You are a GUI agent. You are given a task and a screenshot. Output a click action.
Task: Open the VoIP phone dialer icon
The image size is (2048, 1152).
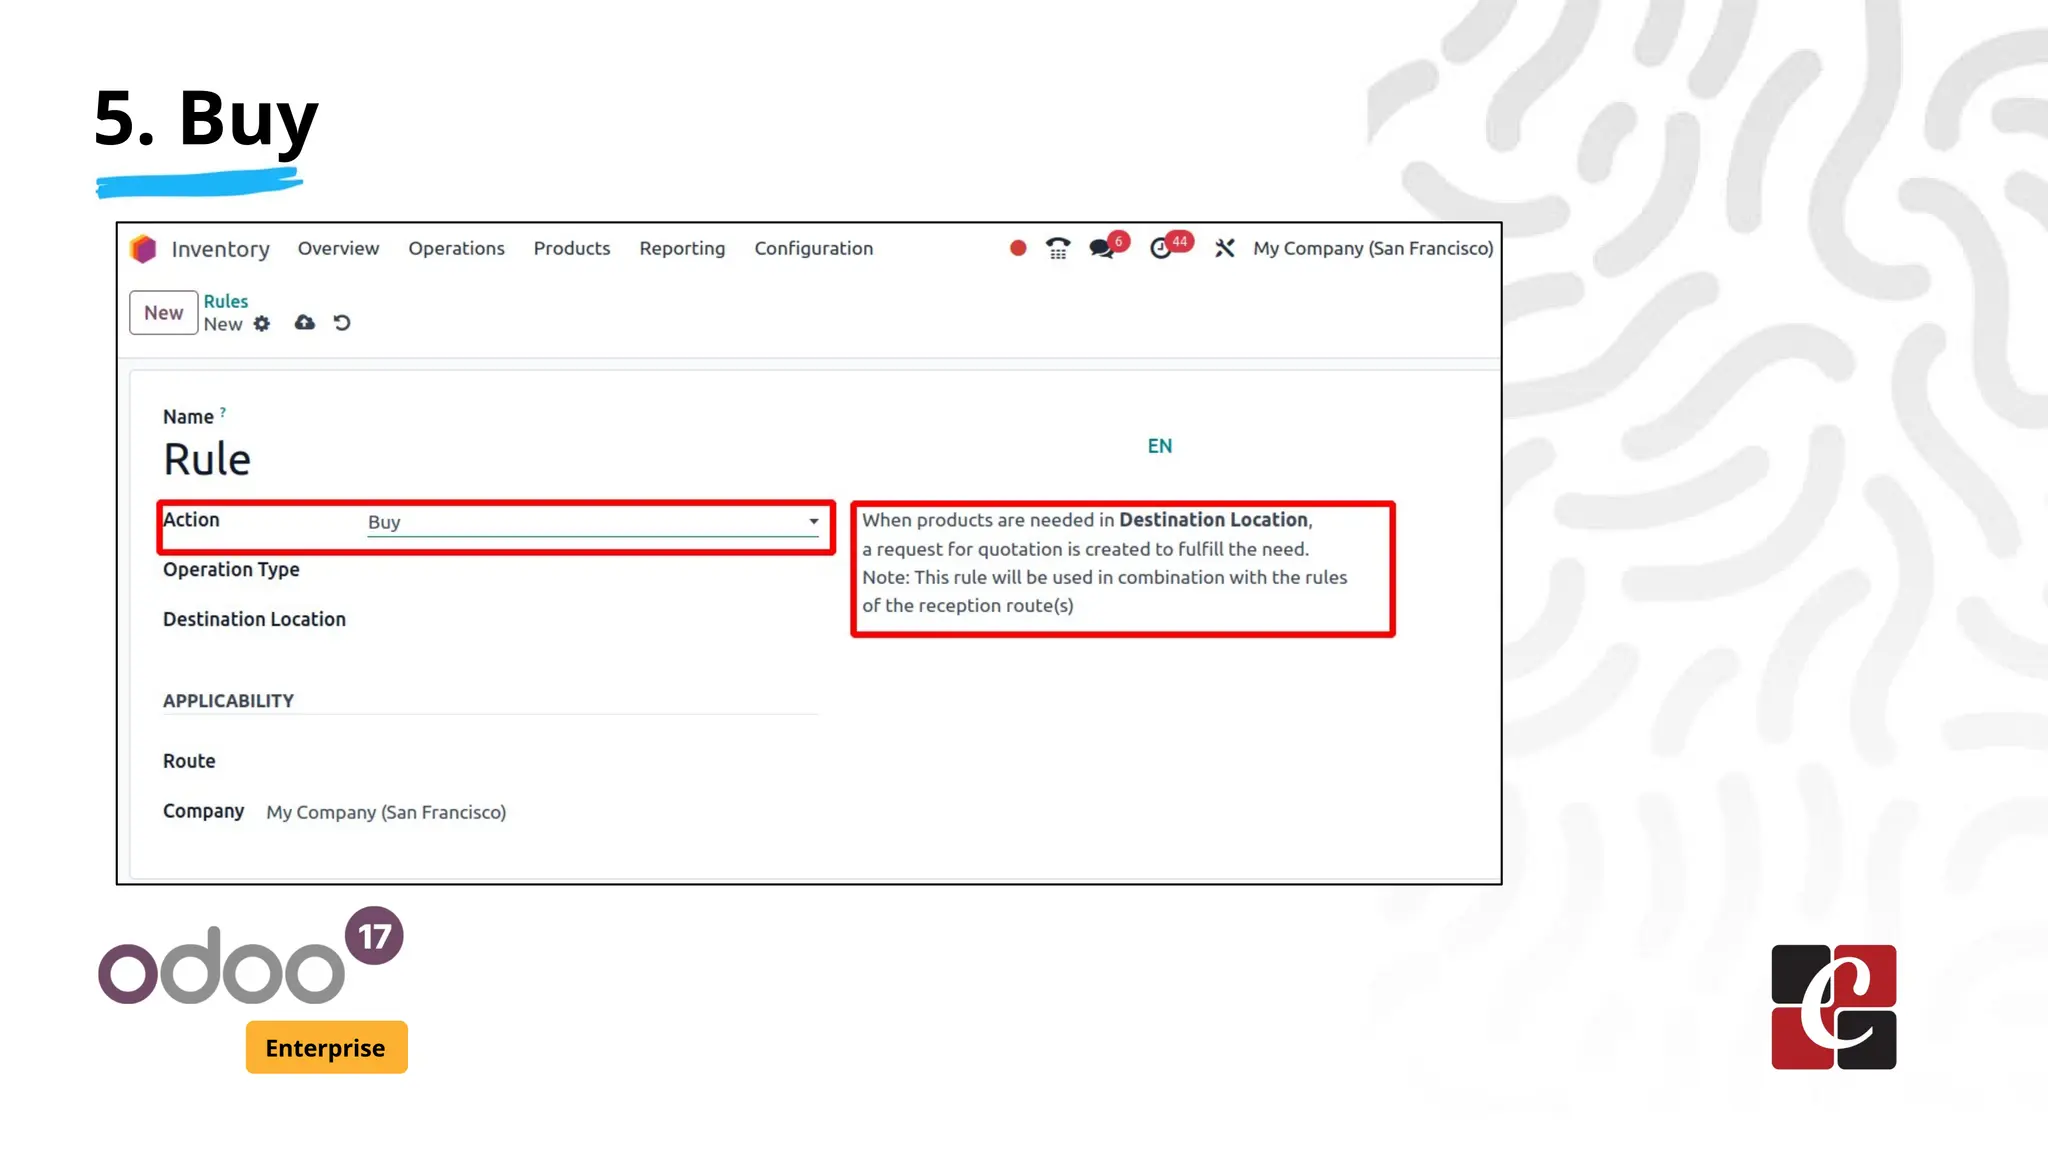[x=1058, y=248]
